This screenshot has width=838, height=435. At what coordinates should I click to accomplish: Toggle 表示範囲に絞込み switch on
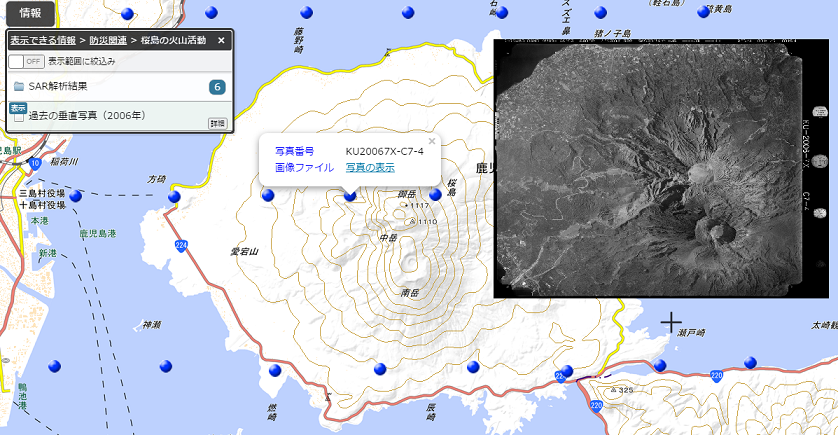(26, 61)
